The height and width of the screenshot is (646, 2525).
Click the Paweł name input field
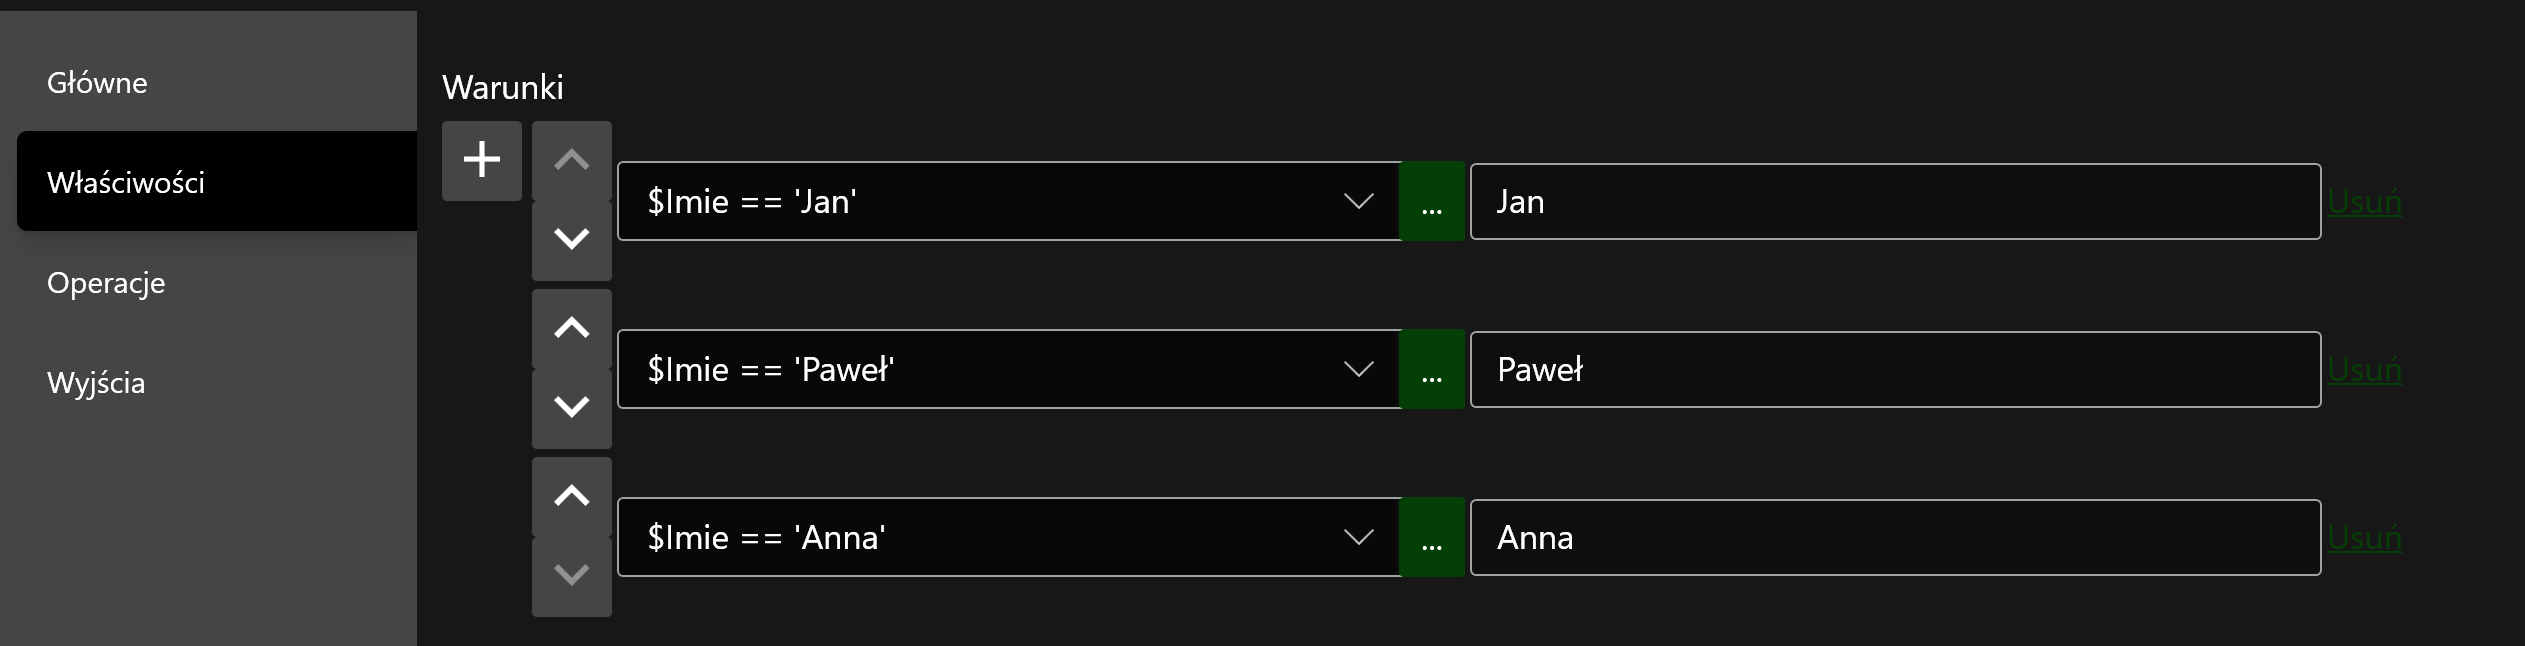pyautogui.click(x=1895, y=369)
